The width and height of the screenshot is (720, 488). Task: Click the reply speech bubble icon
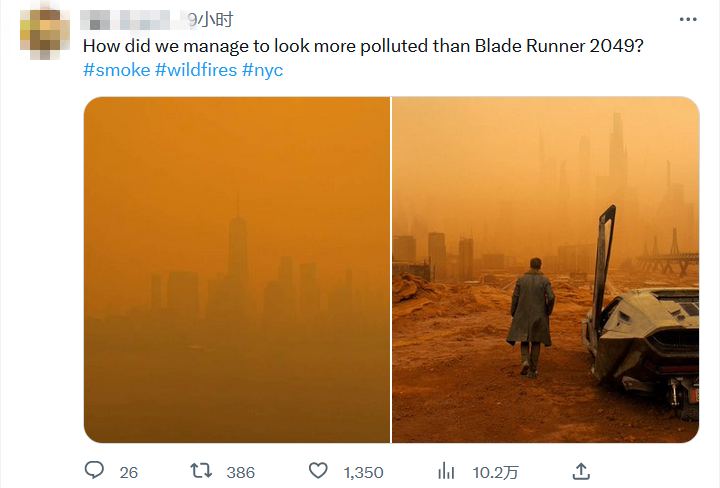click(94, 471)
